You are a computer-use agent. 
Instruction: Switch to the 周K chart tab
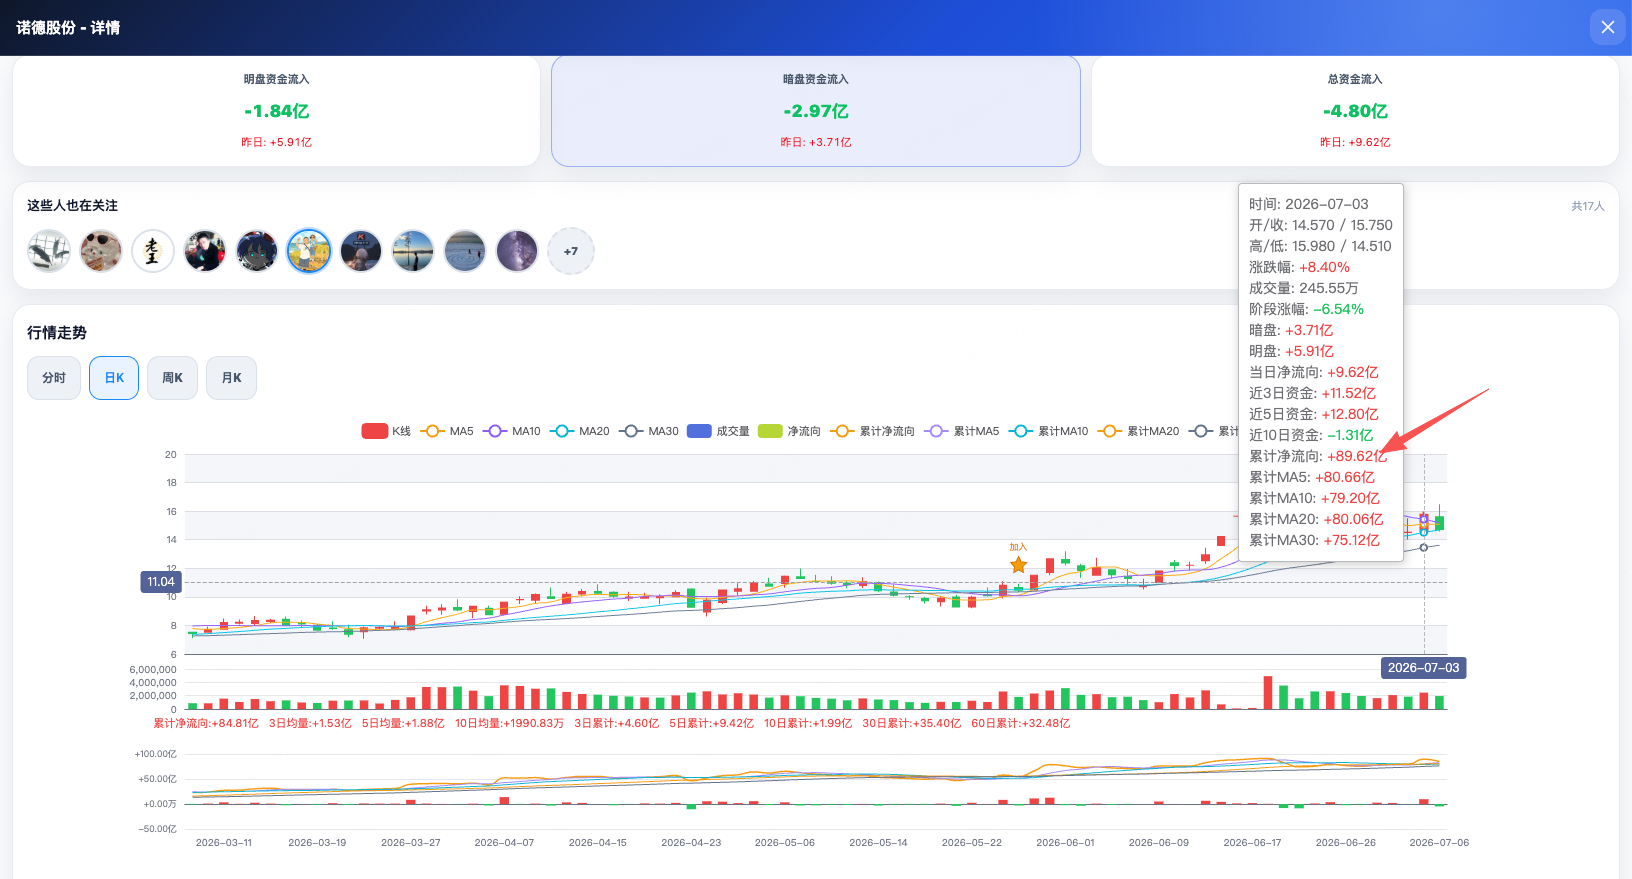172,378
